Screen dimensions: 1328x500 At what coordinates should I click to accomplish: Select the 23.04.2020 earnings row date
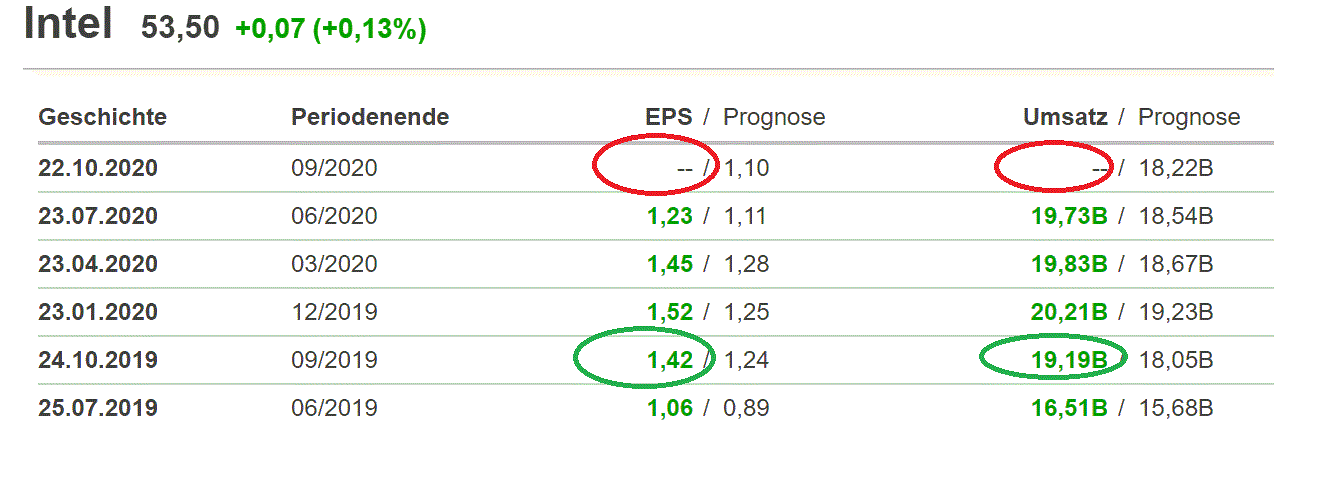click(x=98, y=264)
